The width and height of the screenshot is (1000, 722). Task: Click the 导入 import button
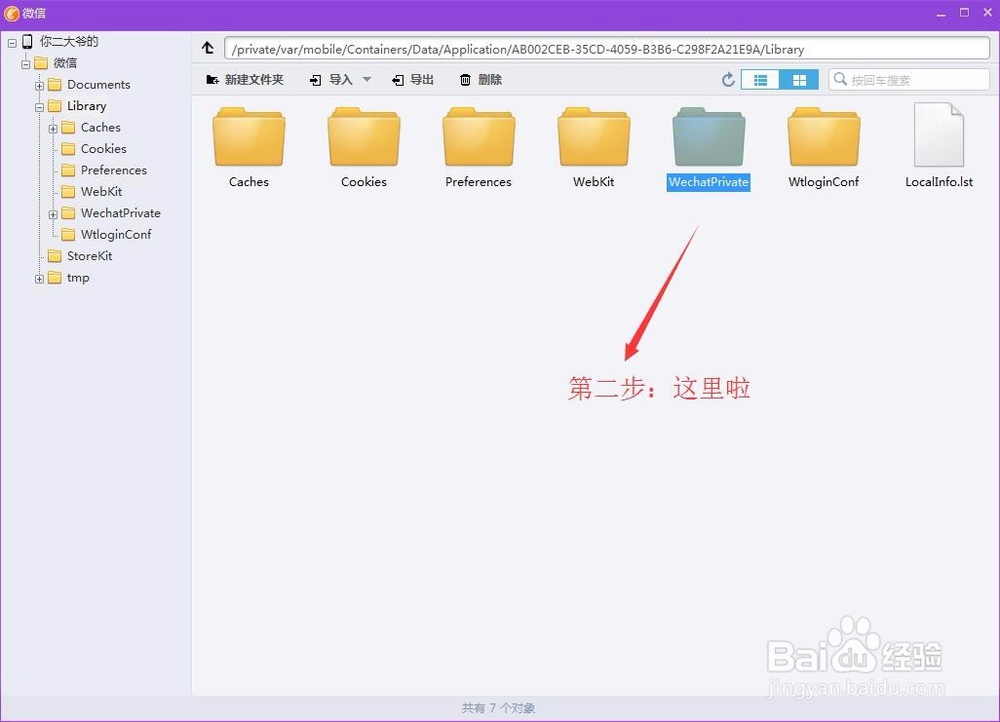[x=332, y=80]
